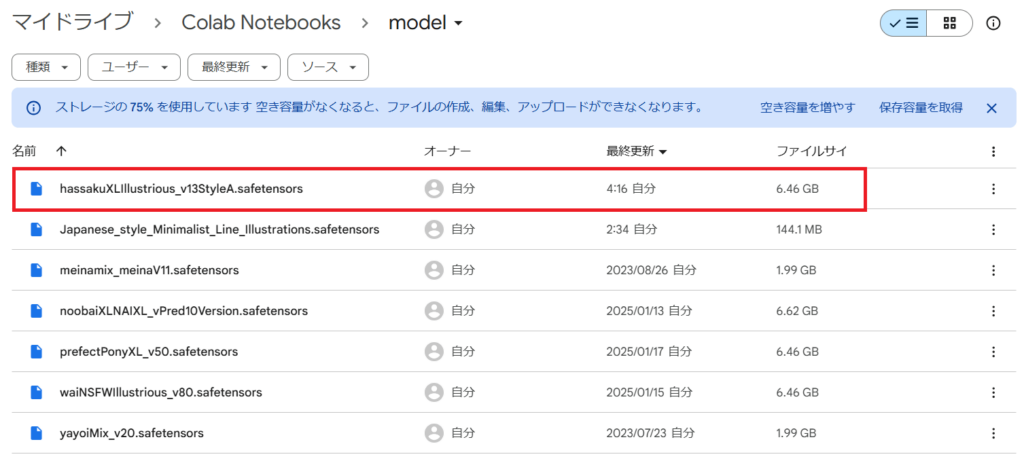Click the 空き容量を増やす link
1024x463 pixels.
(x=807, y=108)
